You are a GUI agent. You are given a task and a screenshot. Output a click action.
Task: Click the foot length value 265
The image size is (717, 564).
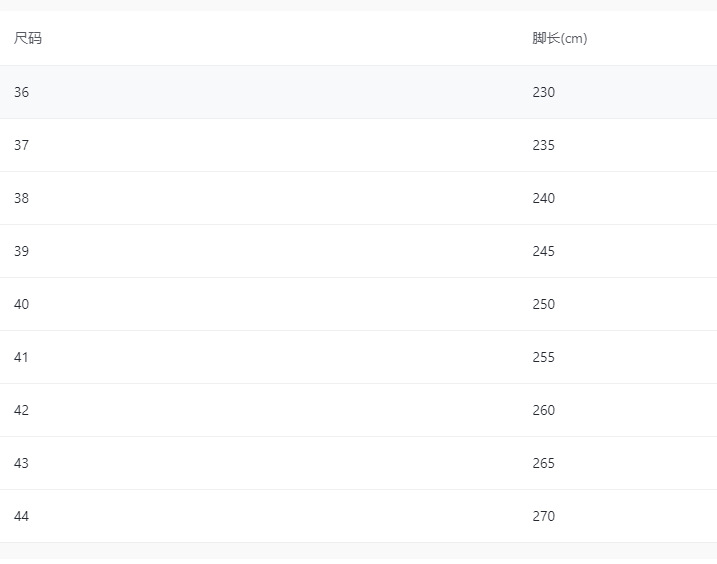544,463
